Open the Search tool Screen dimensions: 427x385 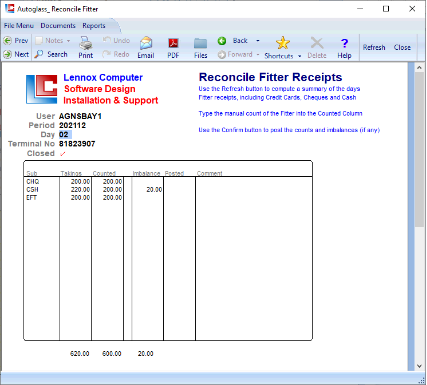[x=51, y=54]
